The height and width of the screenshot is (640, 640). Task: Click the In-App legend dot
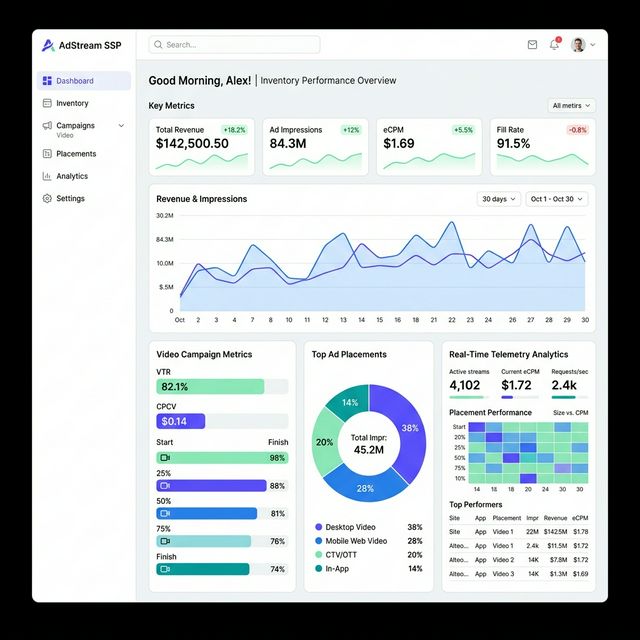coord(319,569)
